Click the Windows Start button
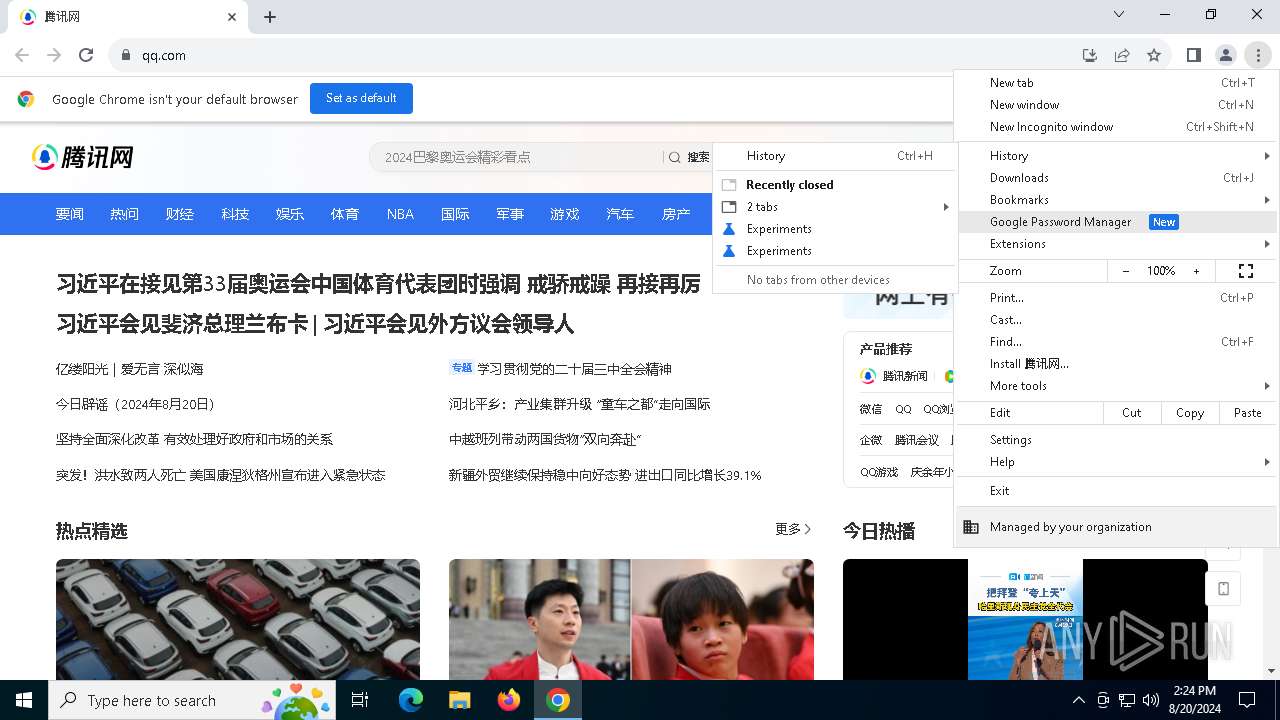The width and height of the screenshot is (1280, 720). pos(24,700)
